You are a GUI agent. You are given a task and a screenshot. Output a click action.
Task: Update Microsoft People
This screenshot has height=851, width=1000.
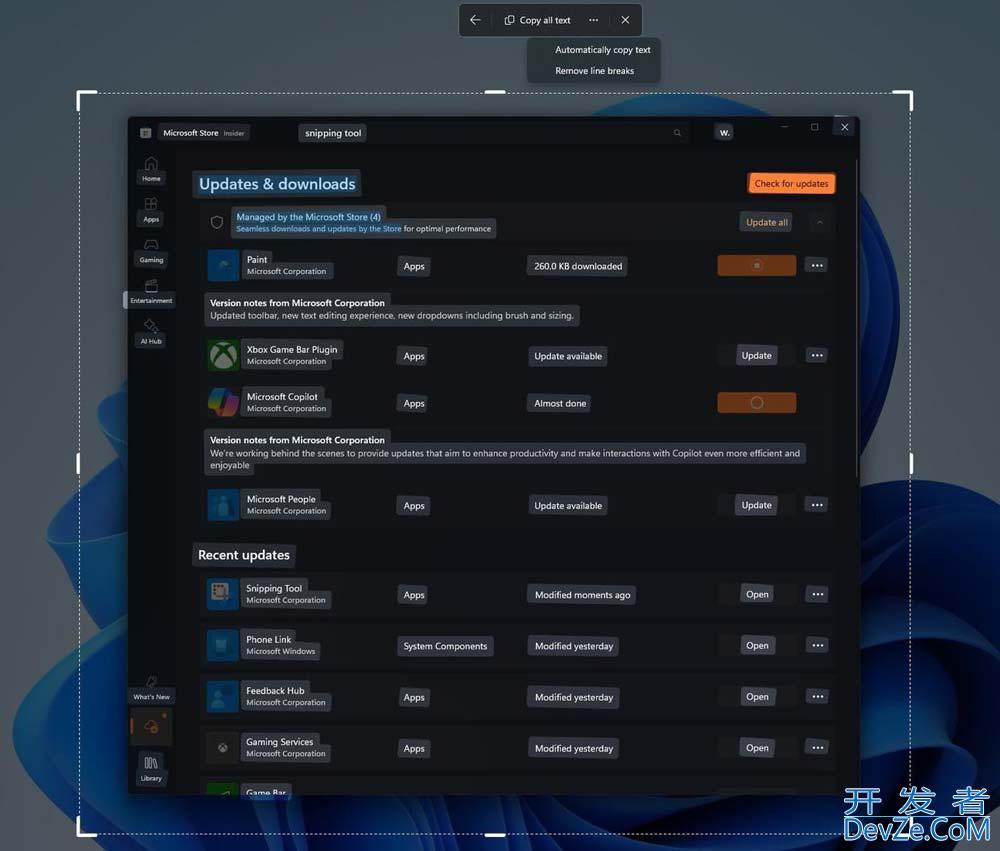[756, 505]
